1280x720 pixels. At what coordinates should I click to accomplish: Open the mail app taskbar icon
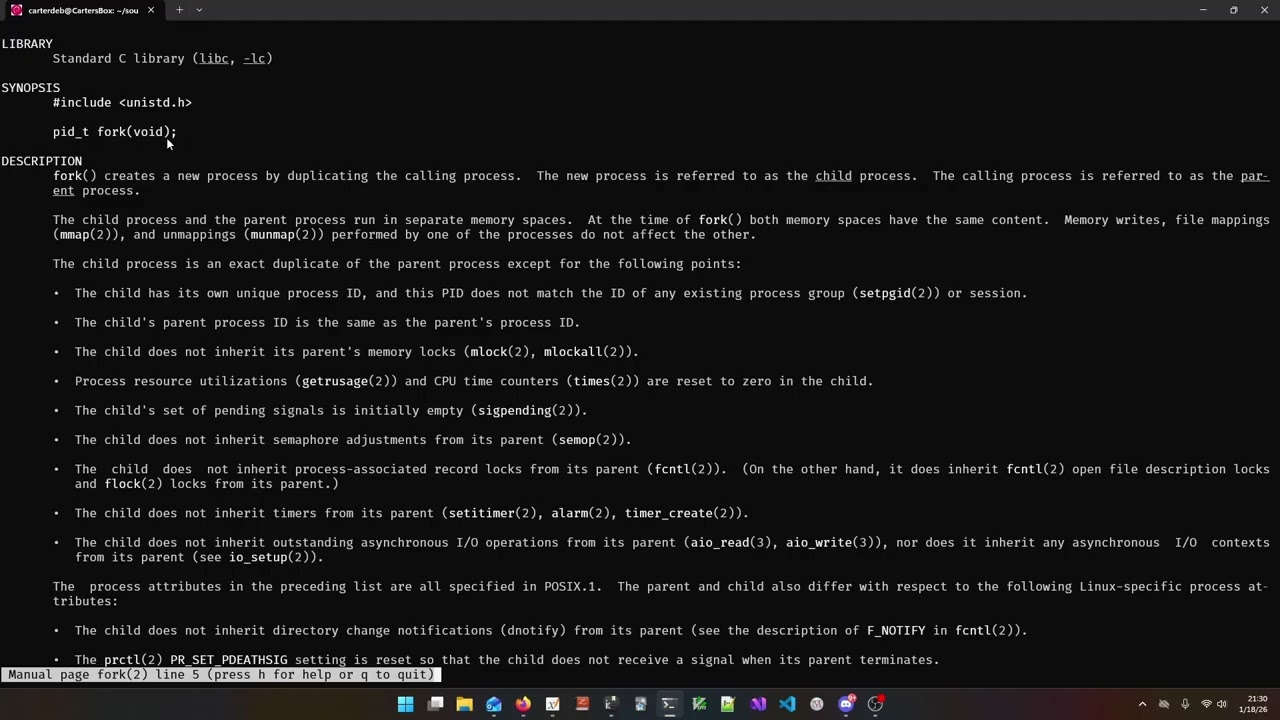point(494,704)
